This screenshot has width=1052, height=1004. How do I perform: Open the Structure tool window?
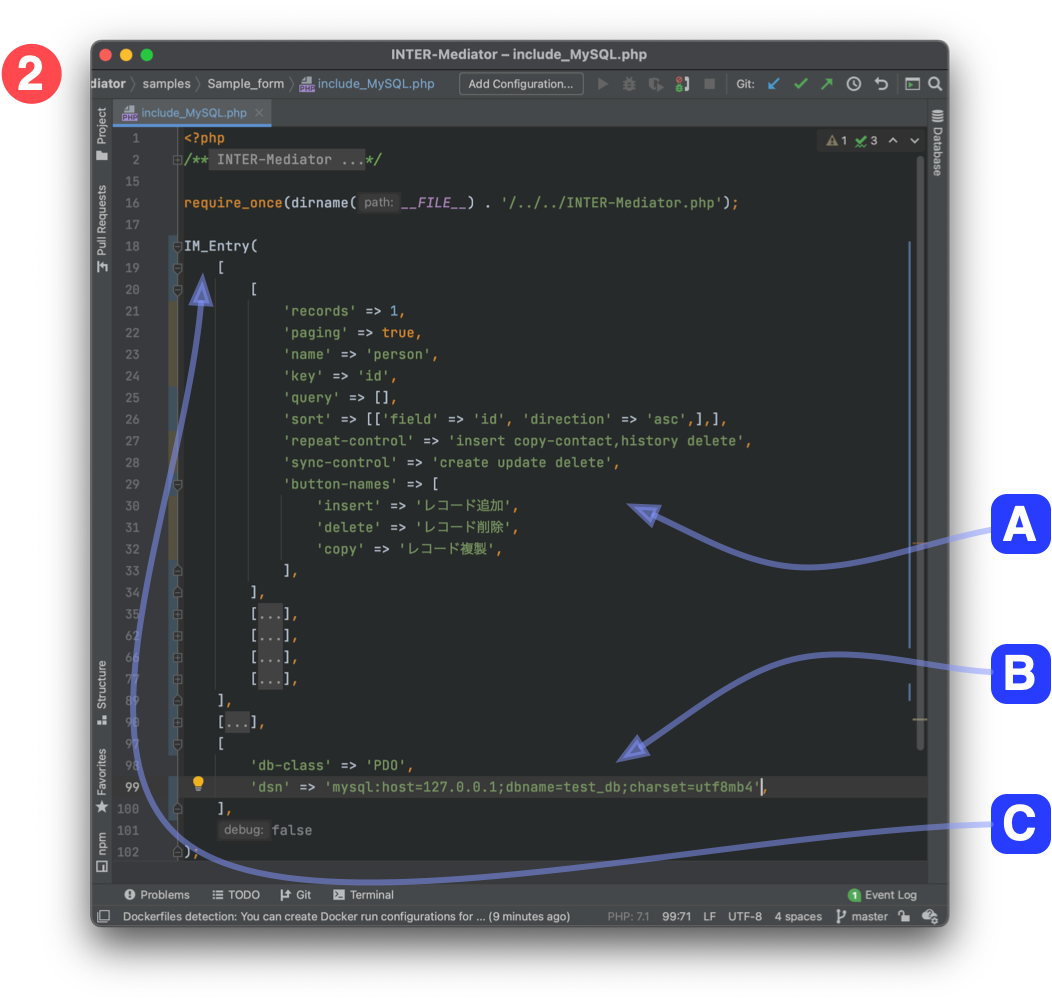(101, 692)
